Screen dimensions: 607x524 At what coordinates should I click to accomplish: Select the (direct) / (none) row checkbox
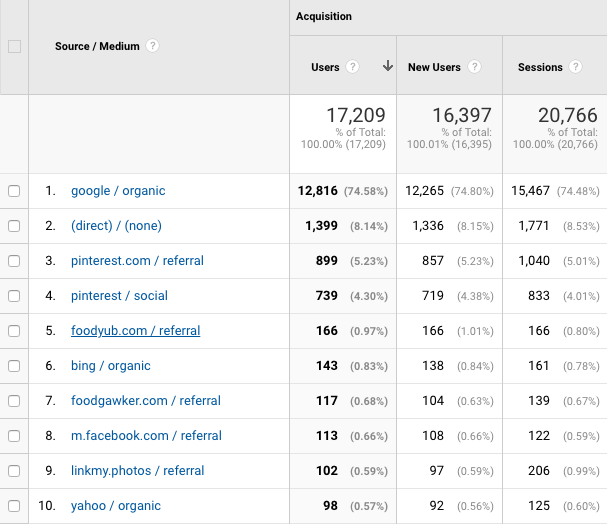point(14,226)
